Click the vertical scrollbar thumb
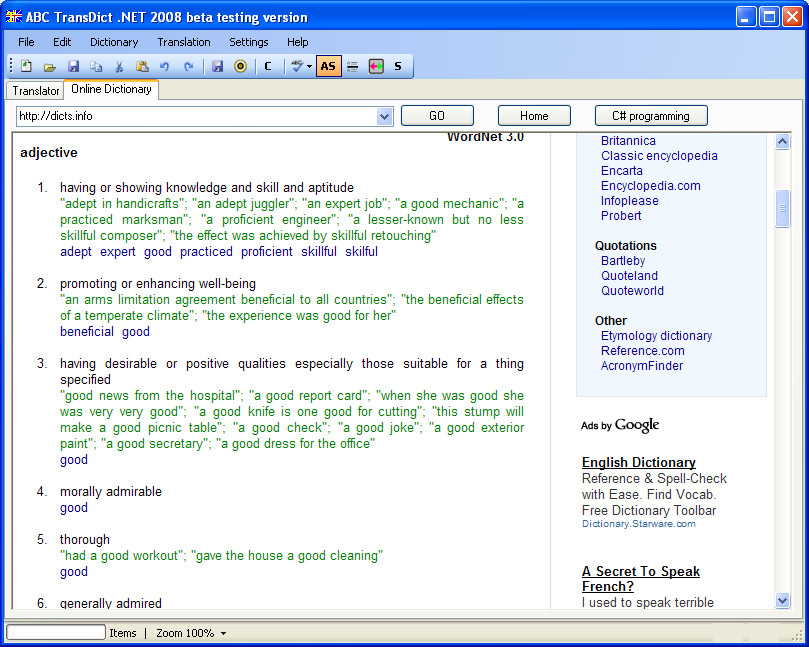The width and height of the screenshot is (809, 647). pyautogui.click(x=782, y=208)
